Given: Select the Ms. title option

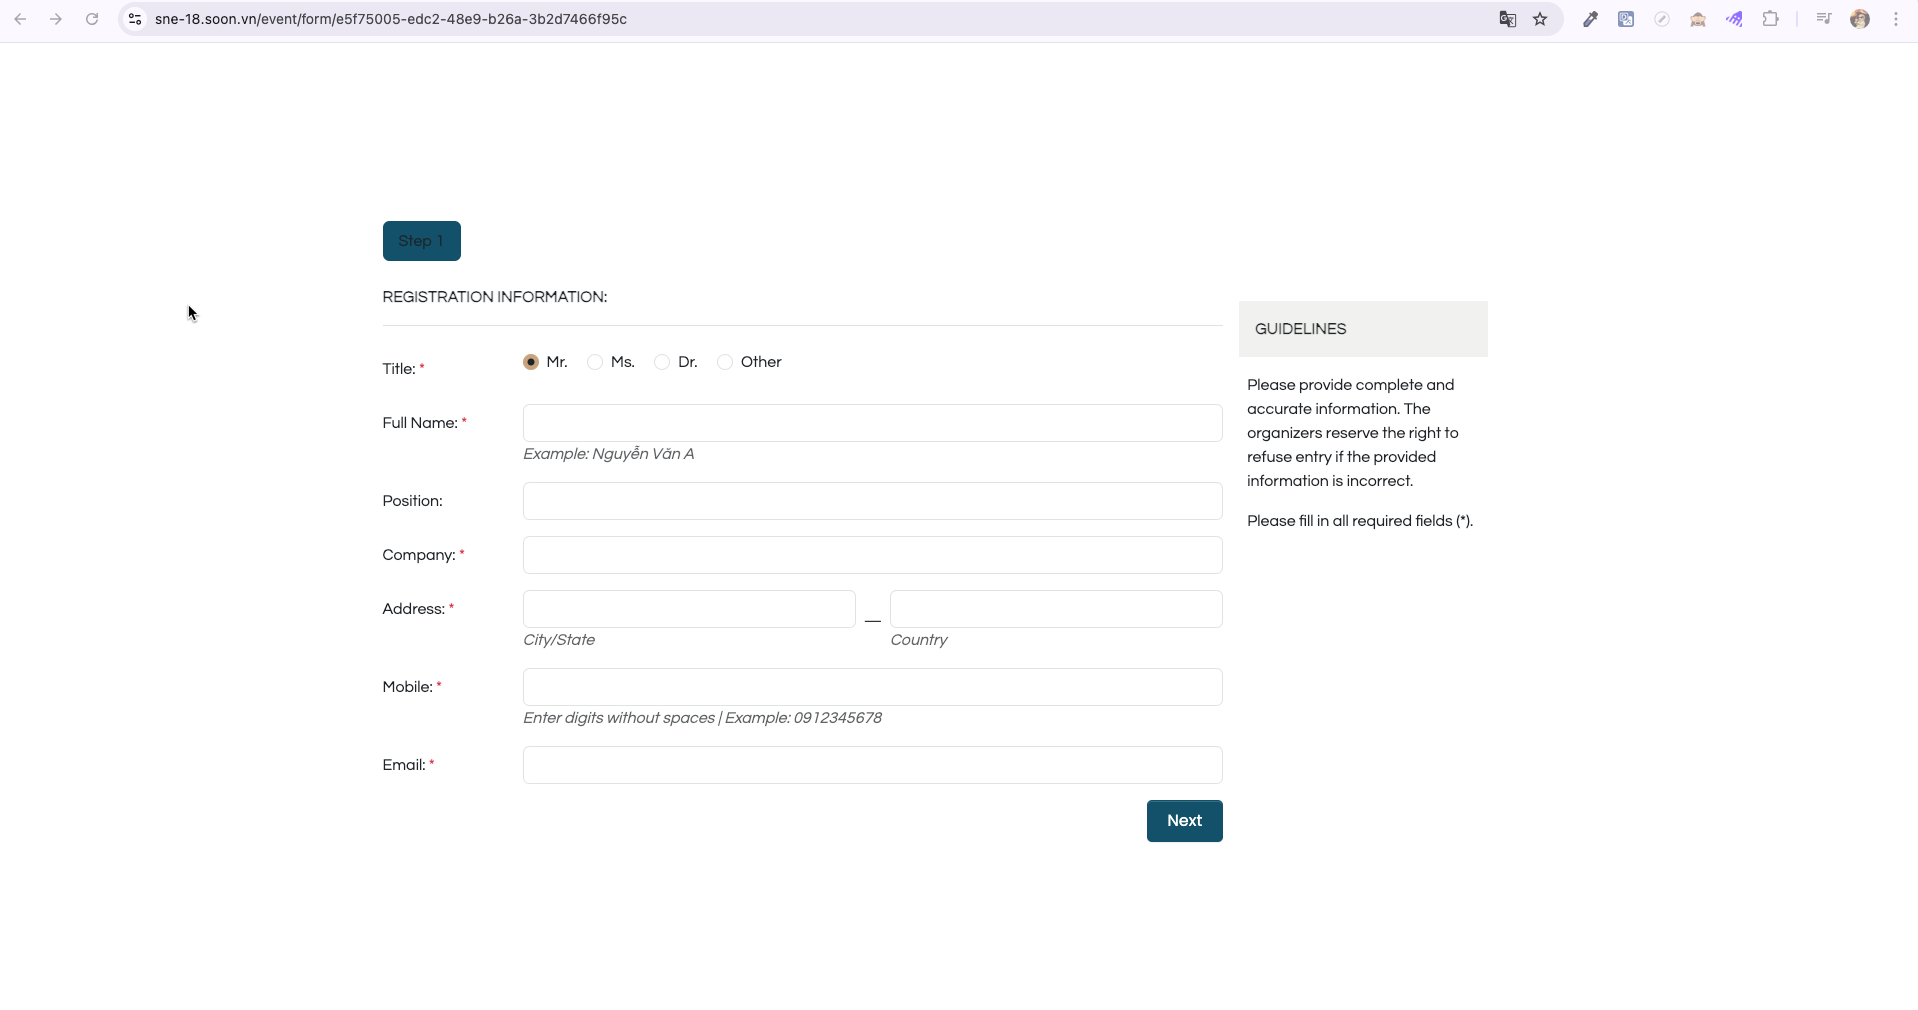Looking at the screenshot, I should pyautogui.click(x=595, y=362).
